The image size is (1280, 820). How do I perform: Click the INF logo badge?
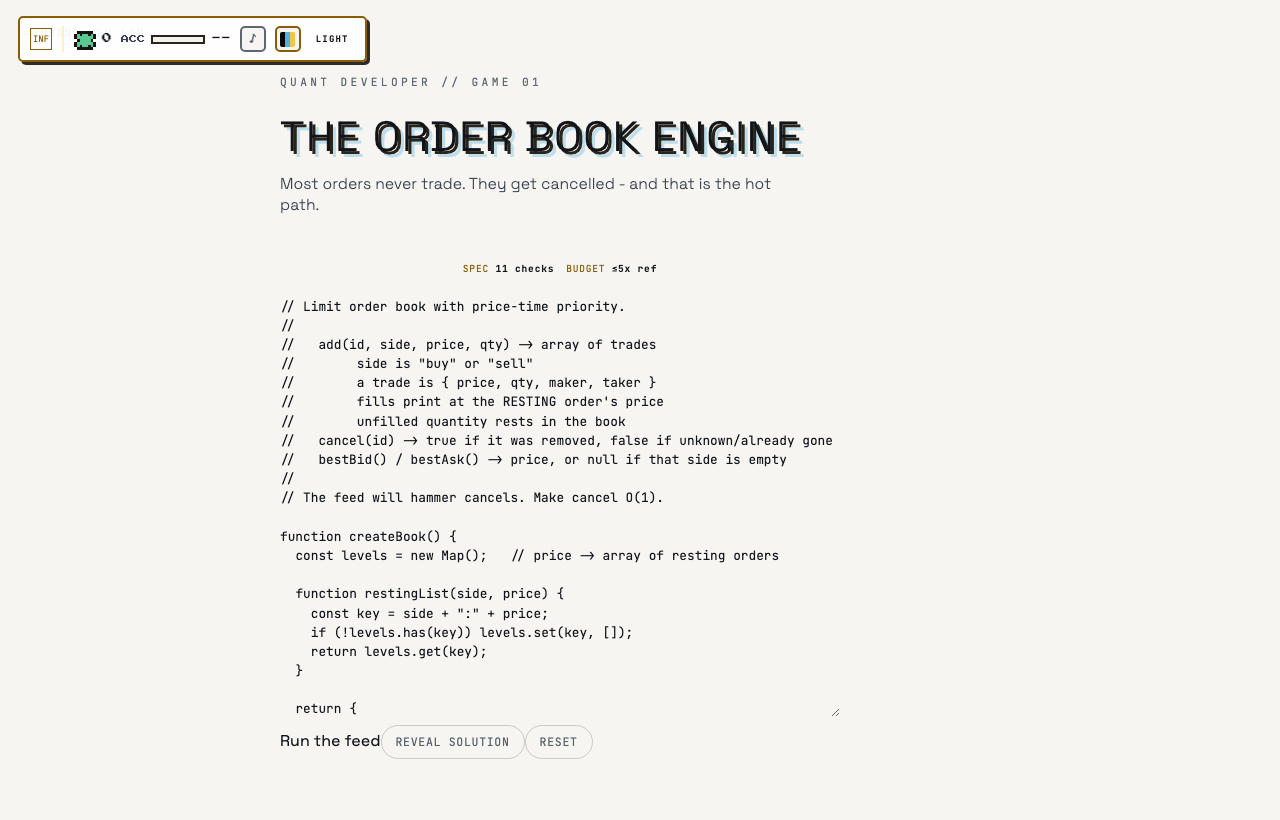coord(41,39)
